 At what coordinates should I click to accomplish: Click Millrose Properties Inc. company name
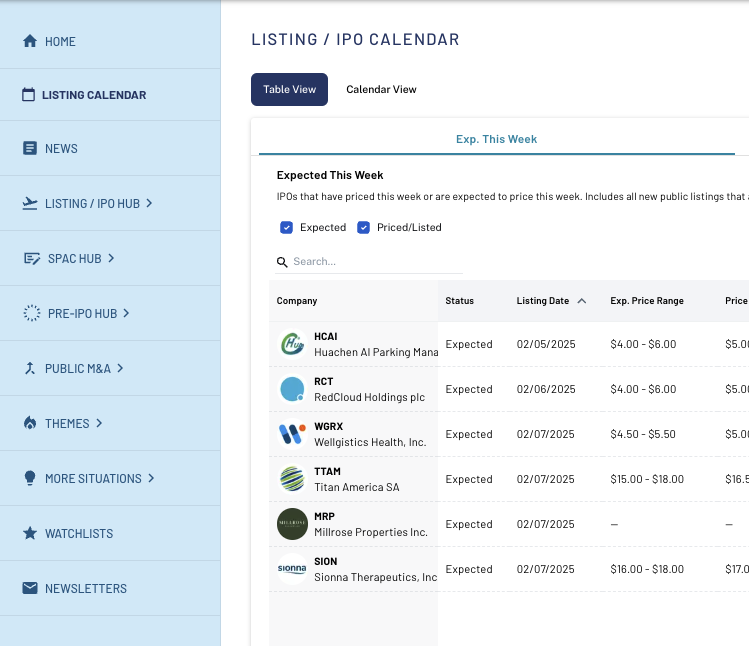(371, 532)
